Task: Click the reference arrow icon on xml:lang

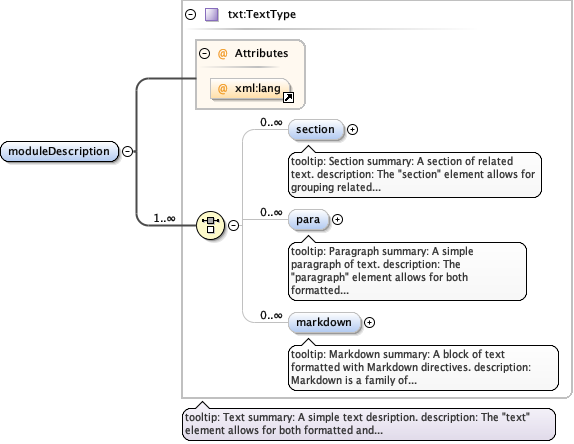Action: 288,97
